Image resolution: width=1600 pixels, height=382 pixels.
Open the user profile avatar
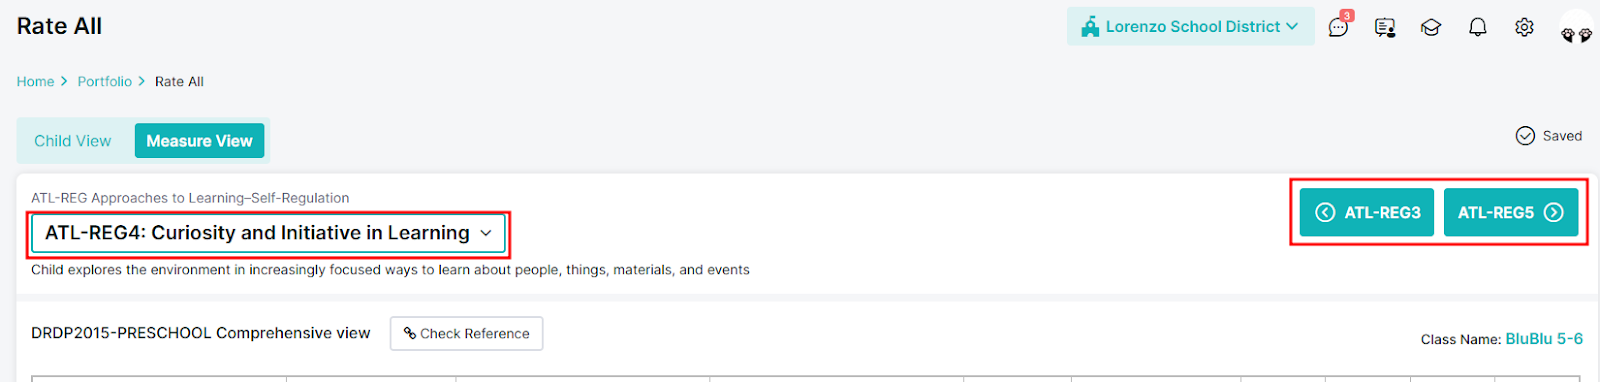pos(1576,27)
